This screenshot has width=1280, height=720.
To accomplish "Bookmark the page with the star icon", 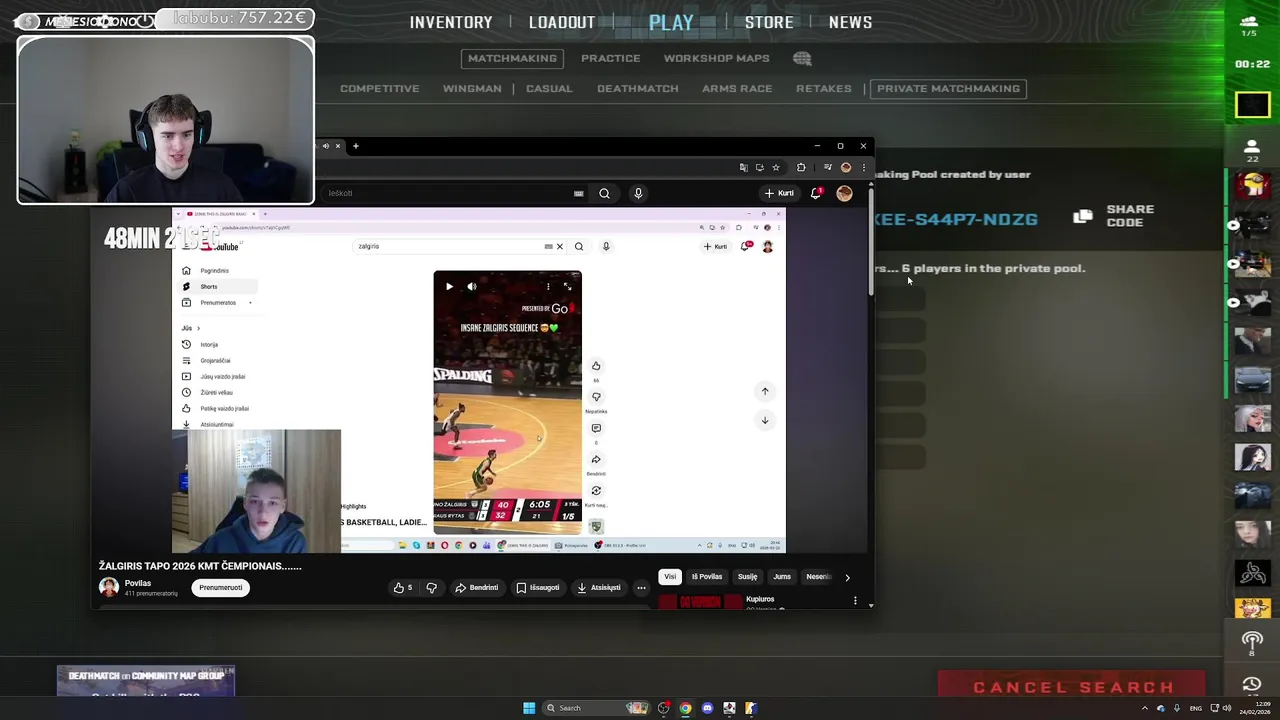I will pos(775,167).
